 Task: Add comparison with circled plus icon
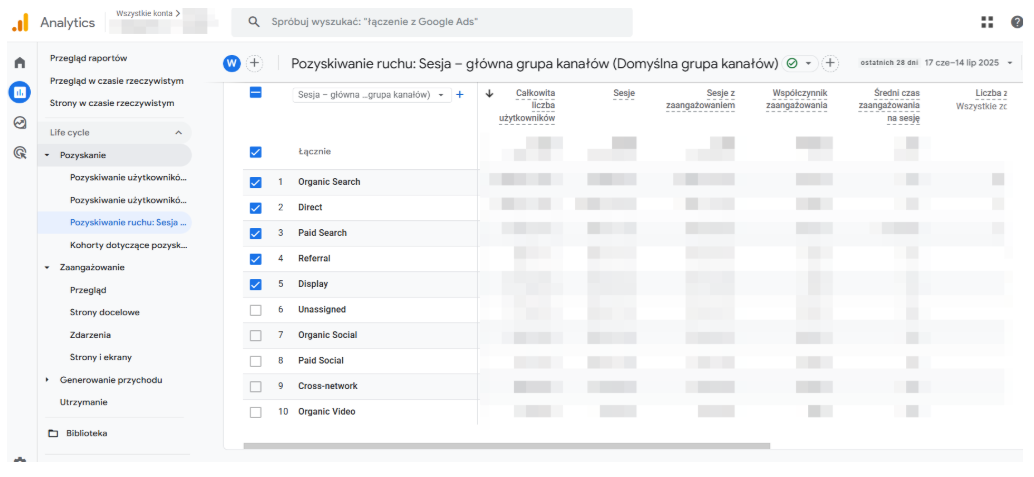tap(255, 63)
